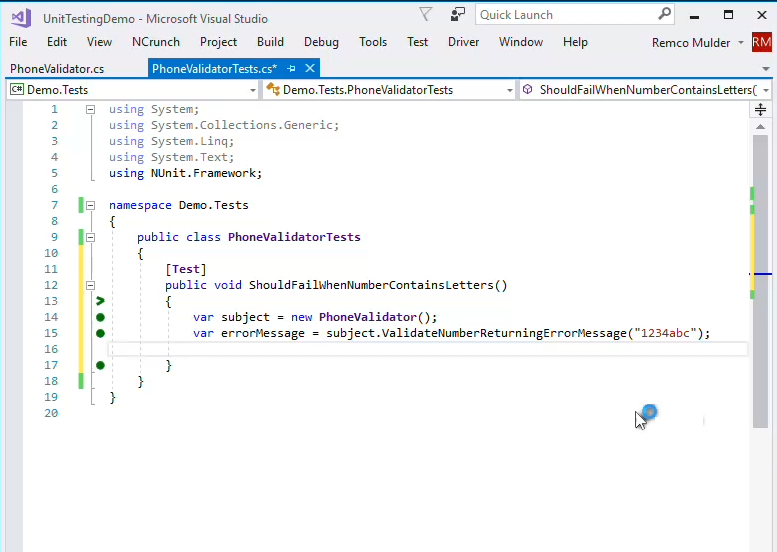Viewport: 777px width, 552px height.
Task: Click the split editor handle icon
Action: pyautogui.click(x=760, y=110)
